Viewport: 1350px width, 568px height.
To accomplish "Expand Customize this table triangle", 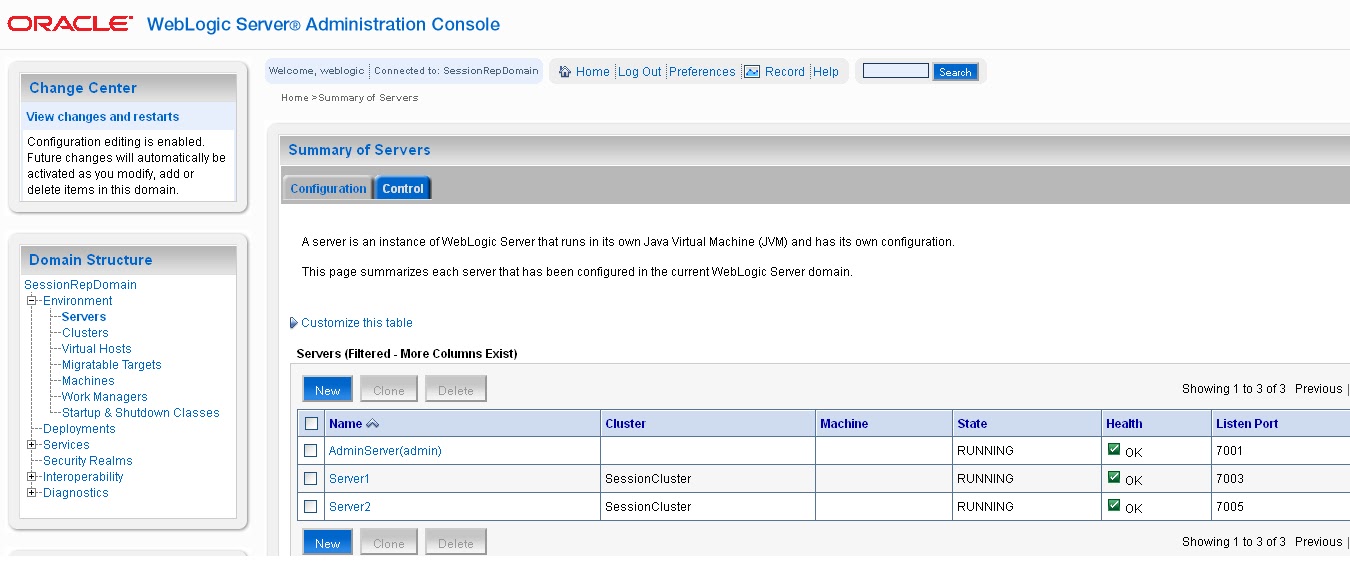I will [x=293, y=323].
